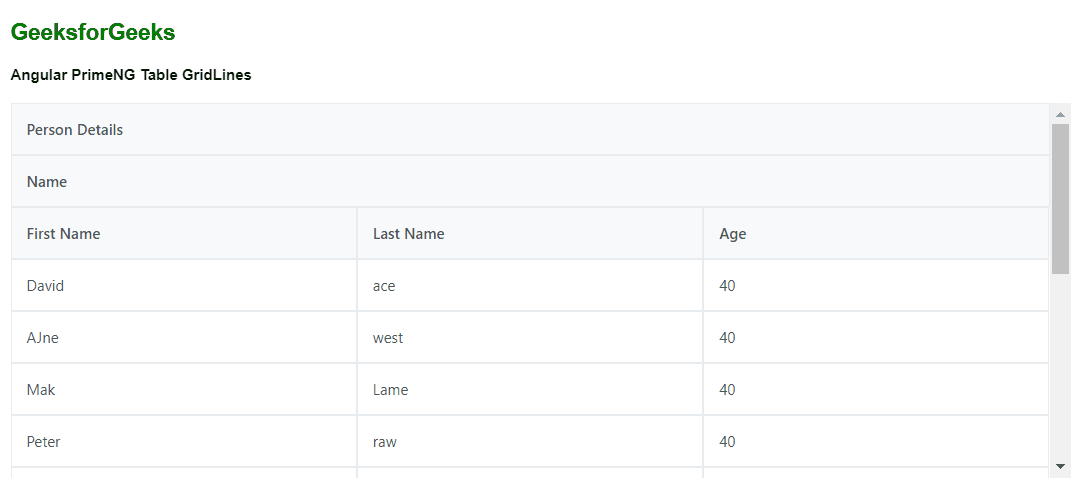Image resolution: width=1078 pixels, height=502 pixels.
Task: Click the age cell in Peter's row
Action: coord(727,442)
